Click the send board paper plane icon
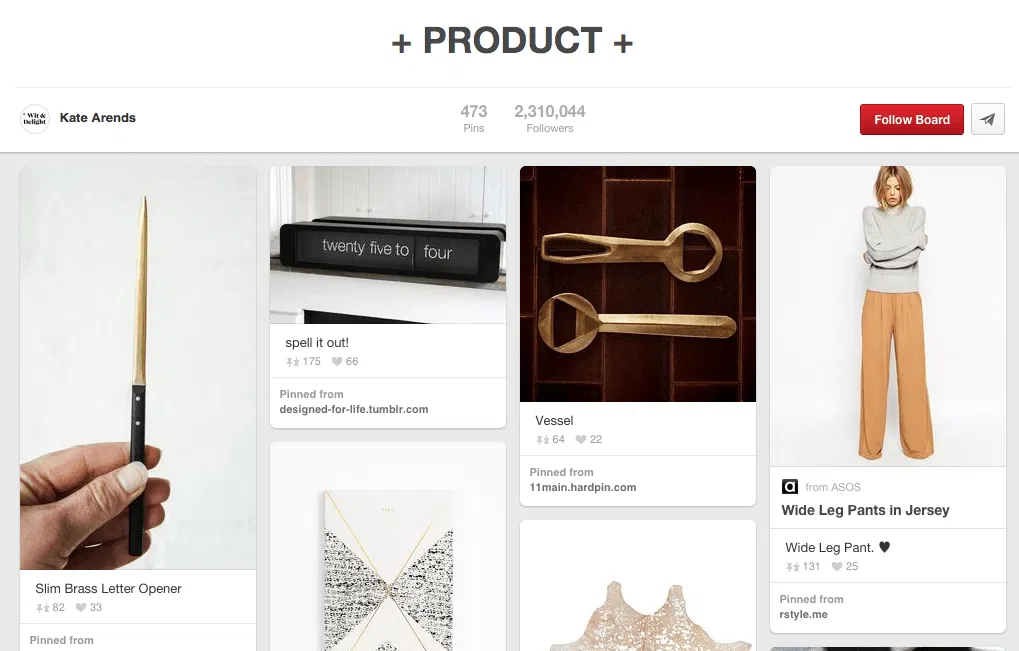This screenshot has height=651, width=1019. [x=987, y=119]
